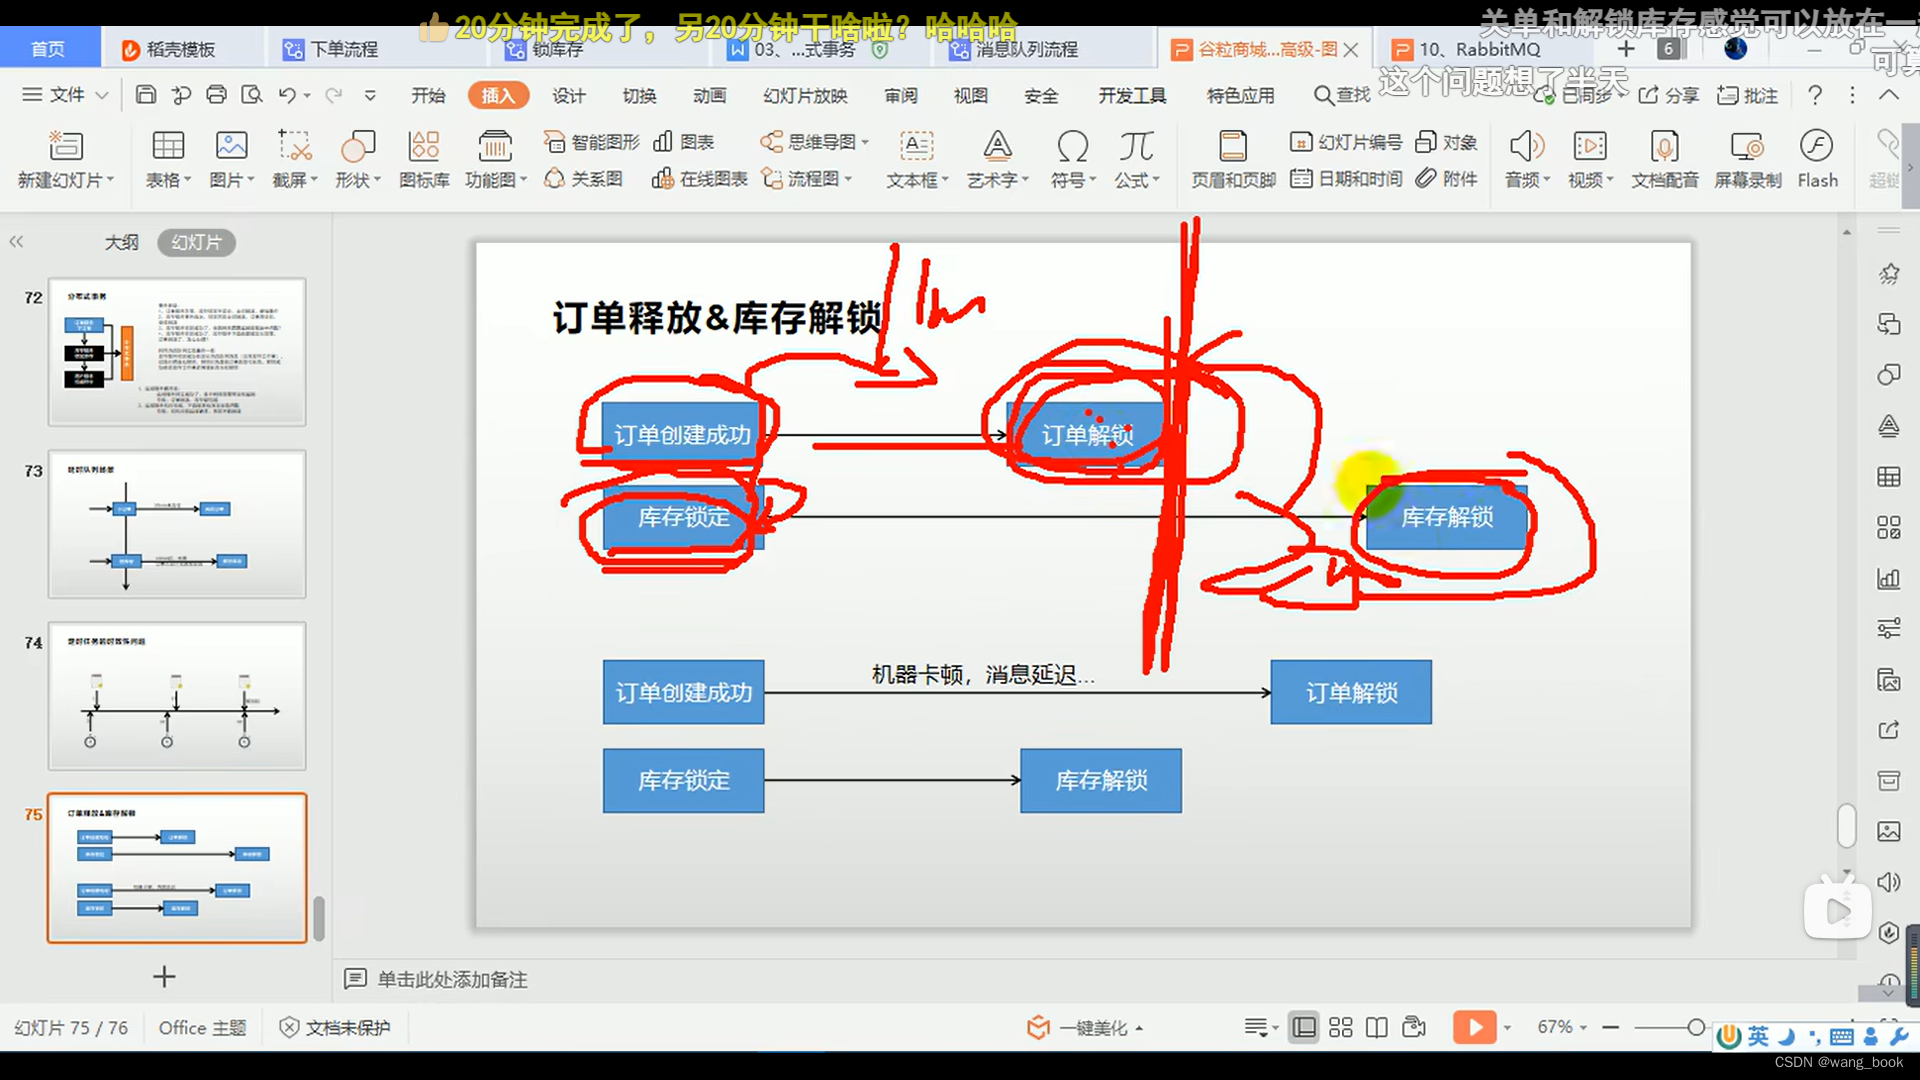Insert 音频 audio
The height and width of the screenshot is (1080, 1920).
pyautogui.click(x=1527, y=159)
